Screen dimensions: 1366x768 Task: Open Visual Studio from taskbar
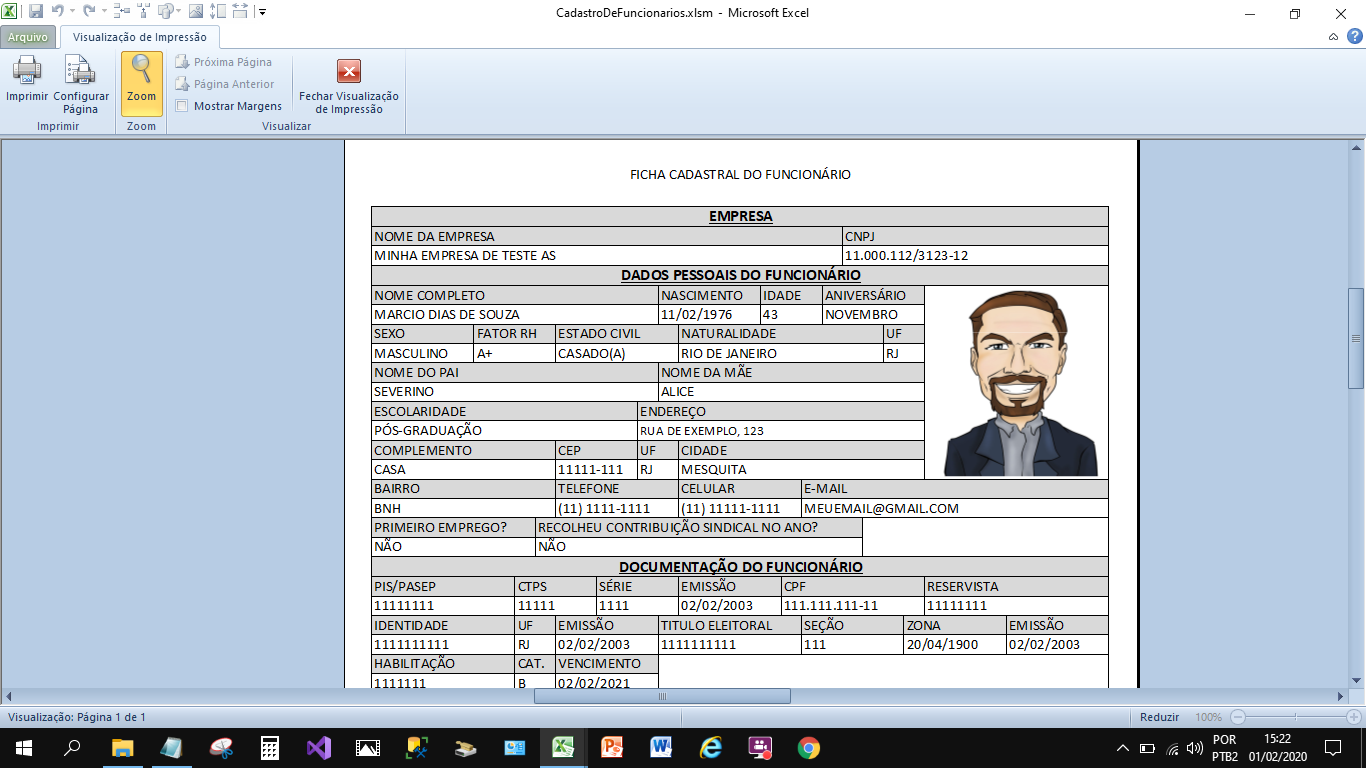click(x=319, y=748)
